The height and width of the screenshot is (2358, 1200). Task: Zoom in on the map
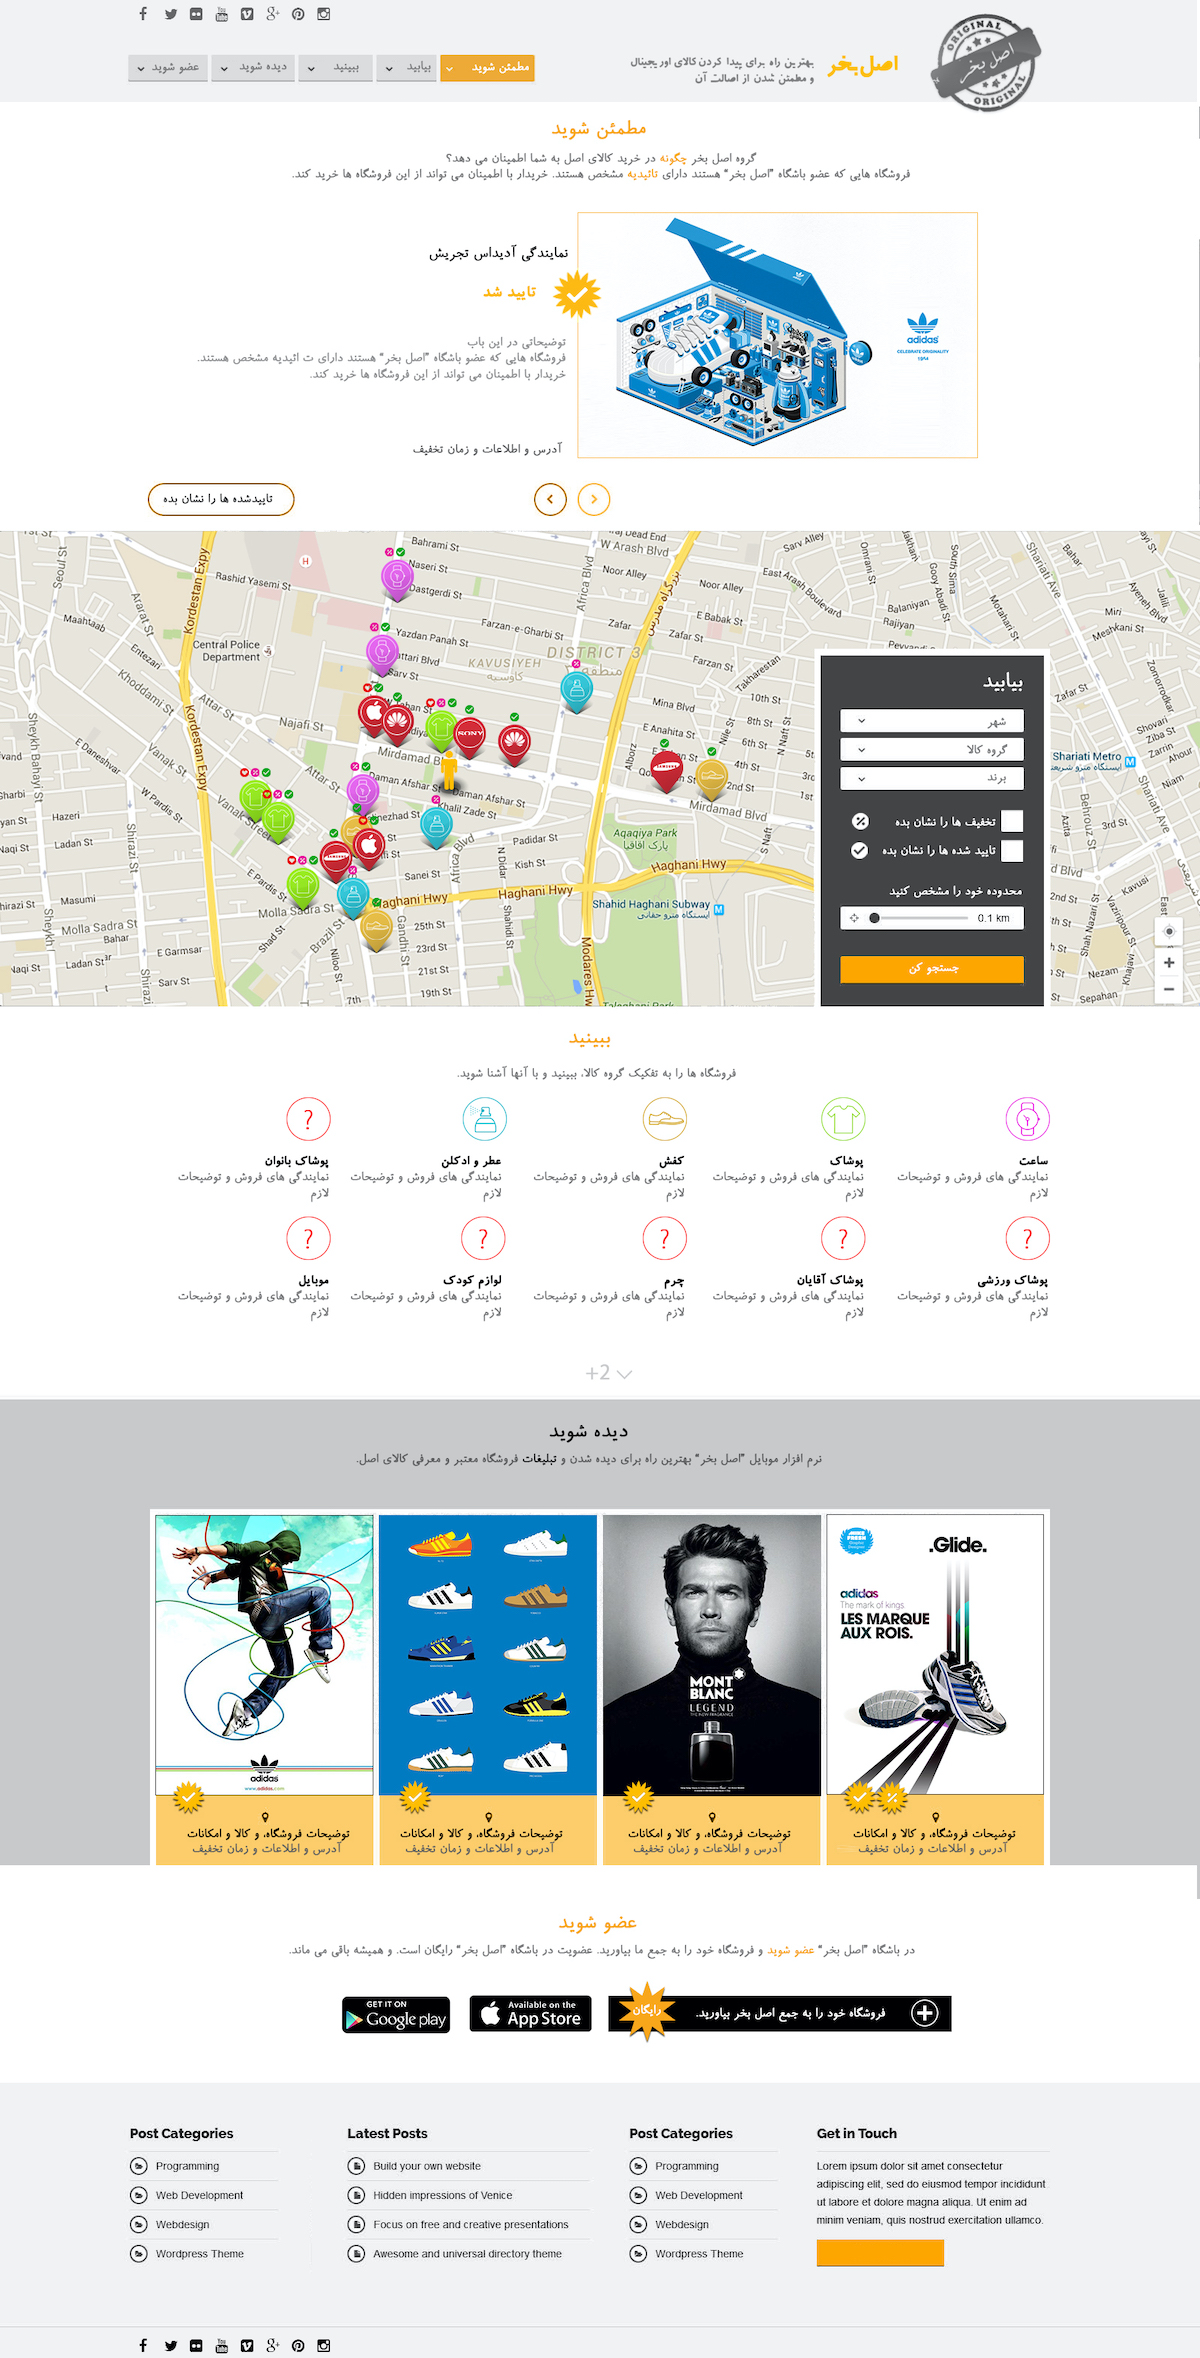(x=1168, y=962)
